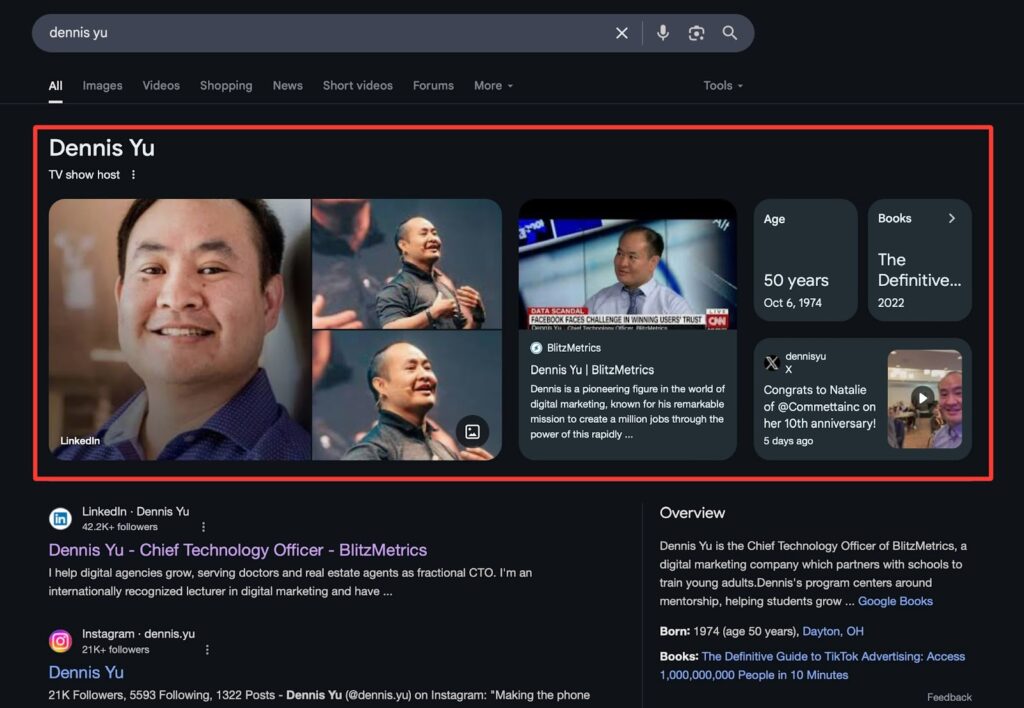This screenshot has height=708, width=1024.
Task: Select the All results tab
Action: pyautogui.click(x=56, y=86)
